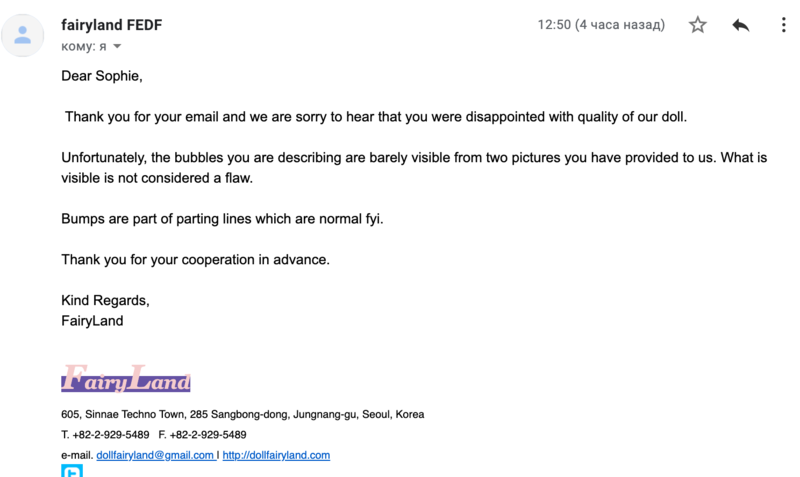Open the three-dot more options menu
This screenshot has height=477, width=800.
(x=784, y=24)
